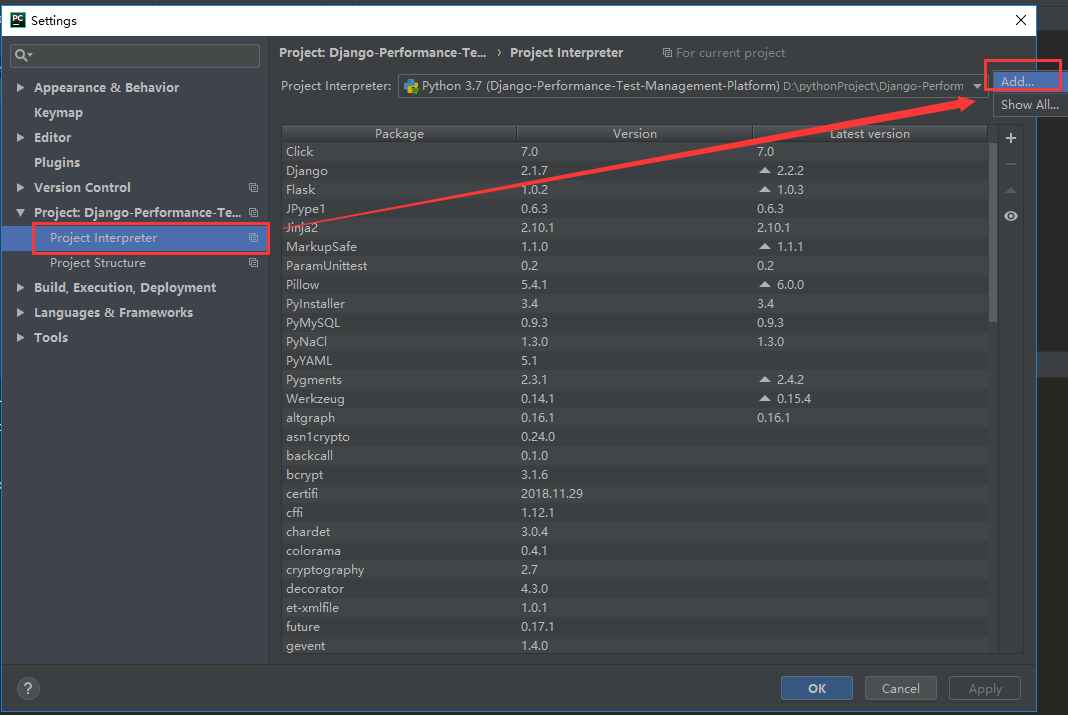Expand the Tools section
The width and height of the screenshot is (1068, 715).
tap(20, 338)
